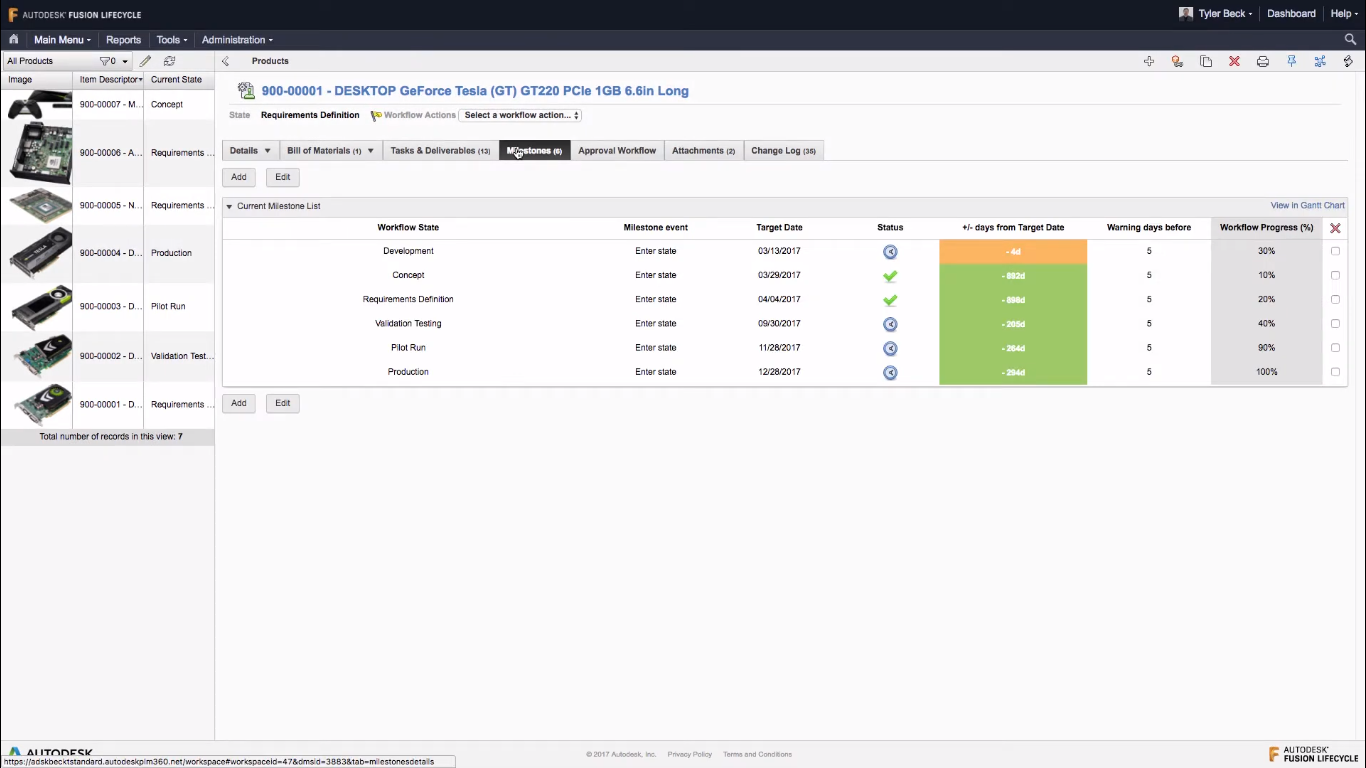Select the Production milestone row checkbox
The image size is (1366, 768).
[1335, 372]
